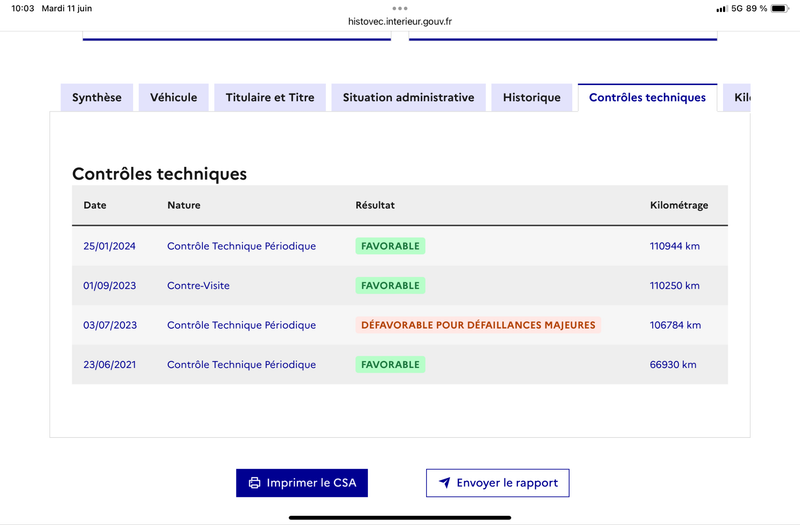Go to the Historique tab
Viewport: 800px width, 525px height.
coord(532,97)
